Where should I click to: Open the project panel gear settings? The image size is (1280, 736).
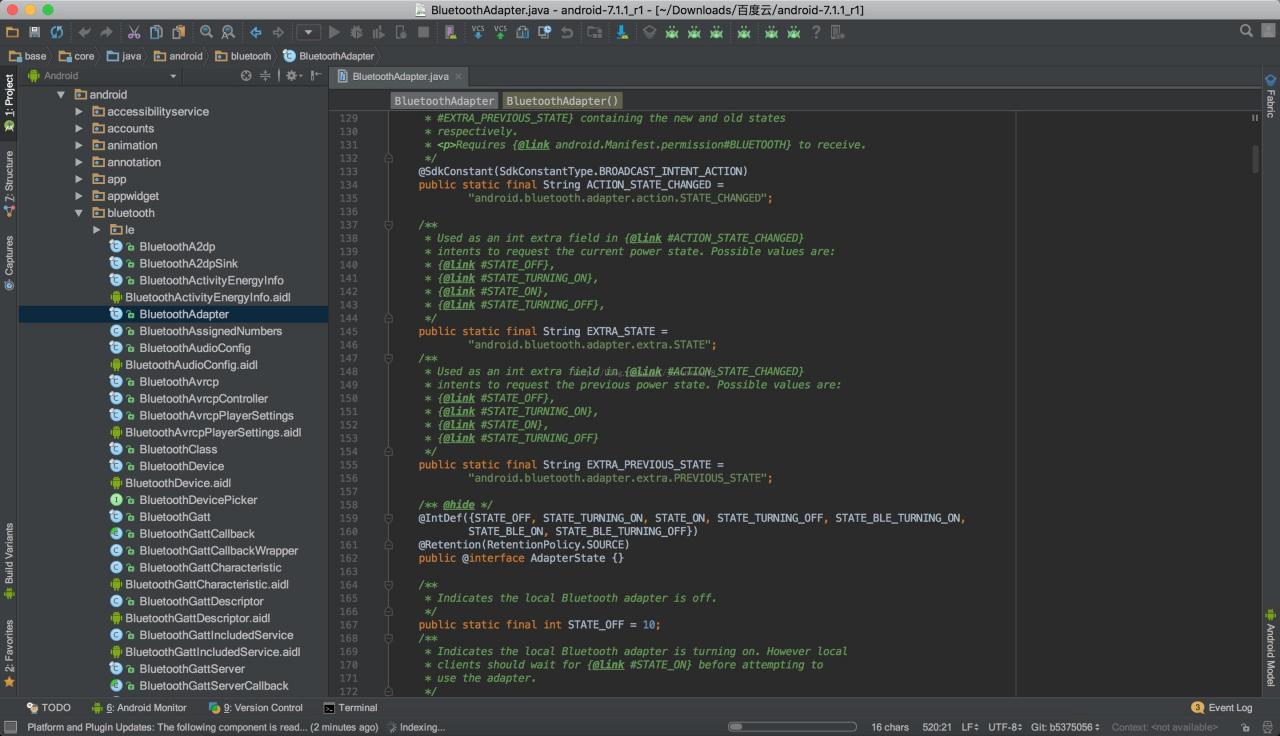pyautogui.click(x=291, y=76)
